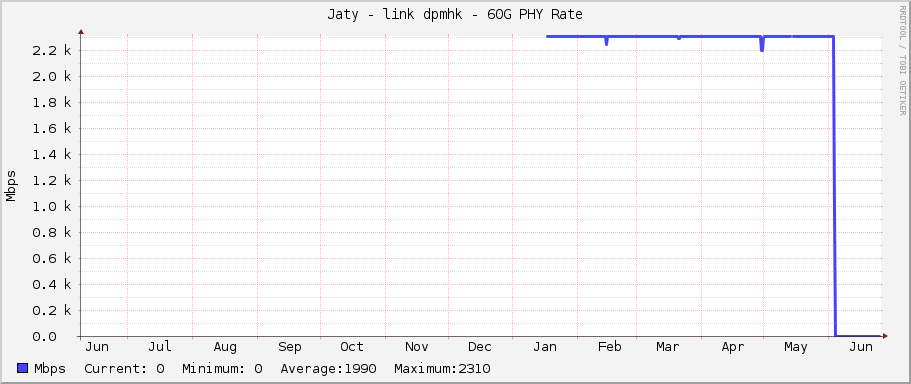Click the blue Mbps legend color swatch

pos(23,368)
